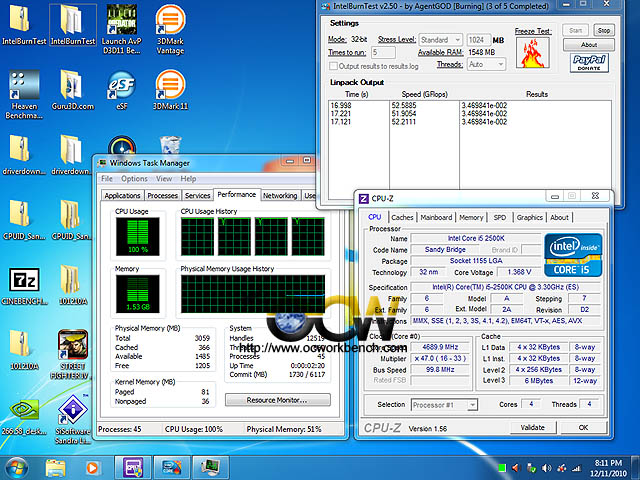Open the NVIDIA 266.58 driver icon
Image resolution: width=640 pixels, height=480 pixels.
point(24,417)
